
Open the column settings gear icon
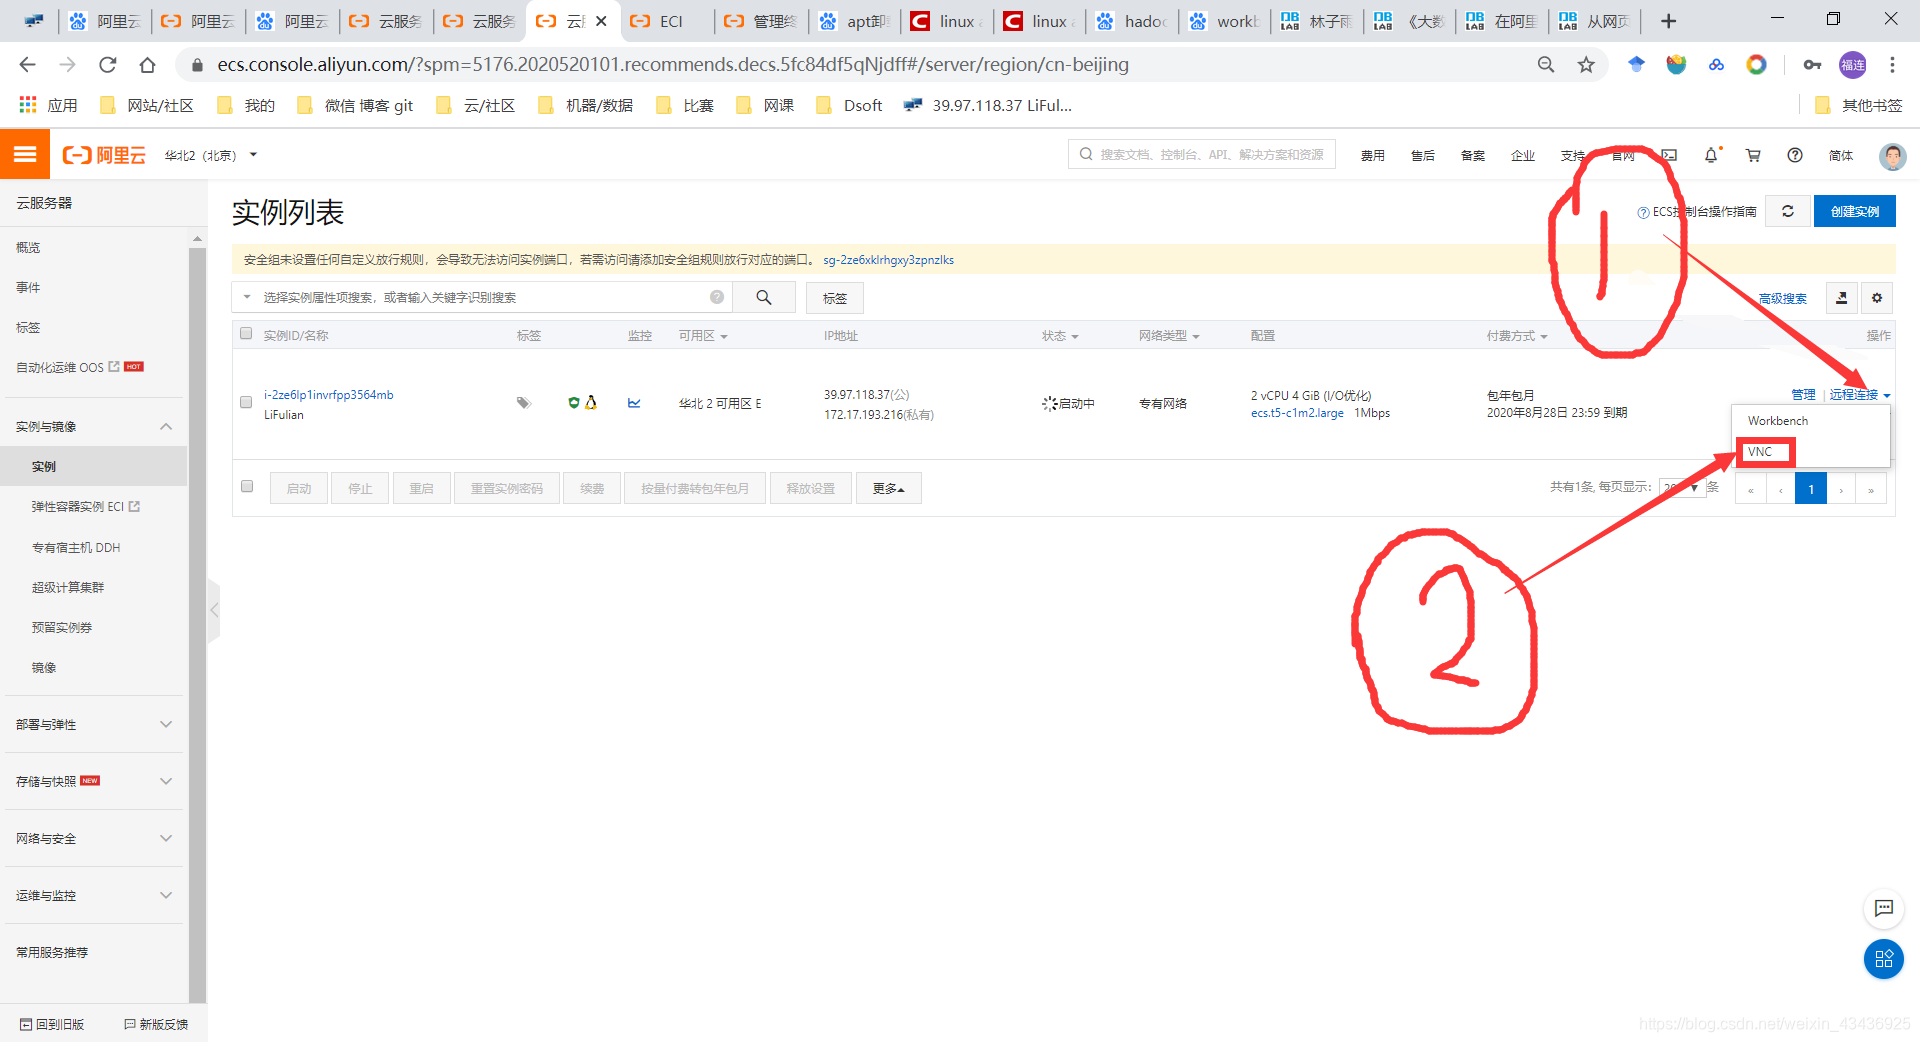[1877, 298]
